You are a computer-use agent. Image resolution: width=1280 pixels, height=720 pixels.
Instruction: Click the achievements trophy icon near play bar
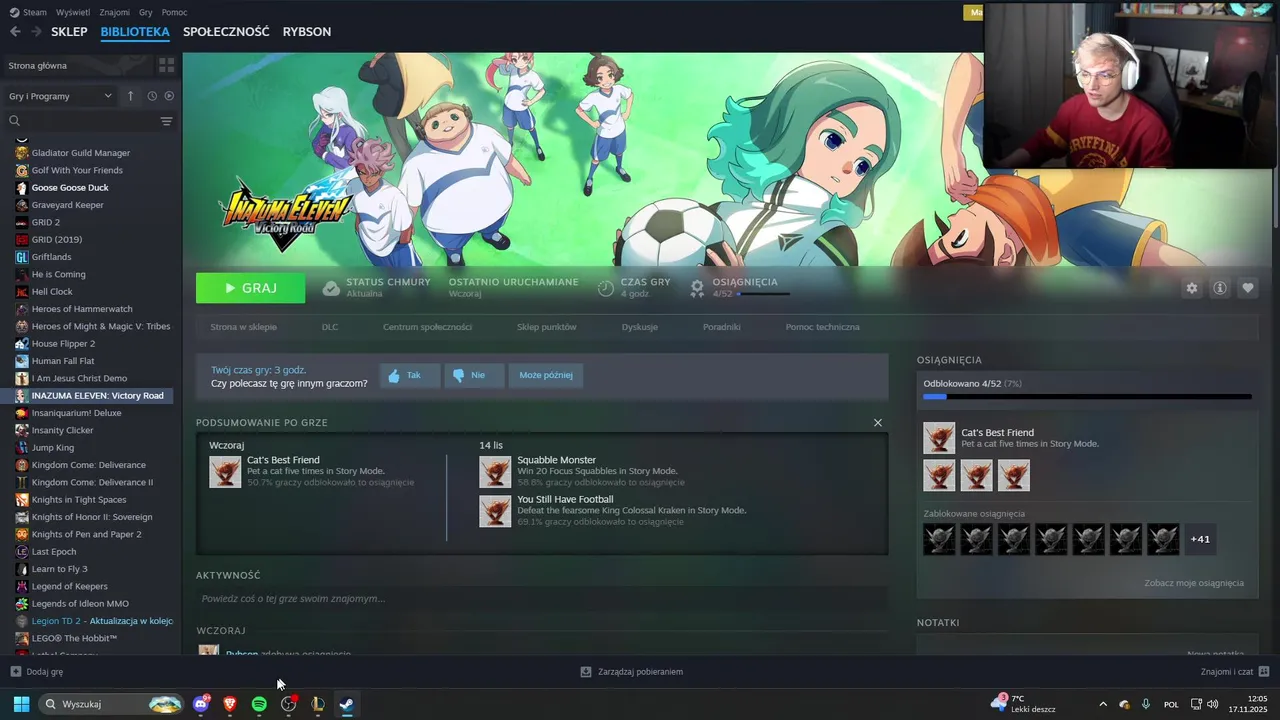point(697,289)
